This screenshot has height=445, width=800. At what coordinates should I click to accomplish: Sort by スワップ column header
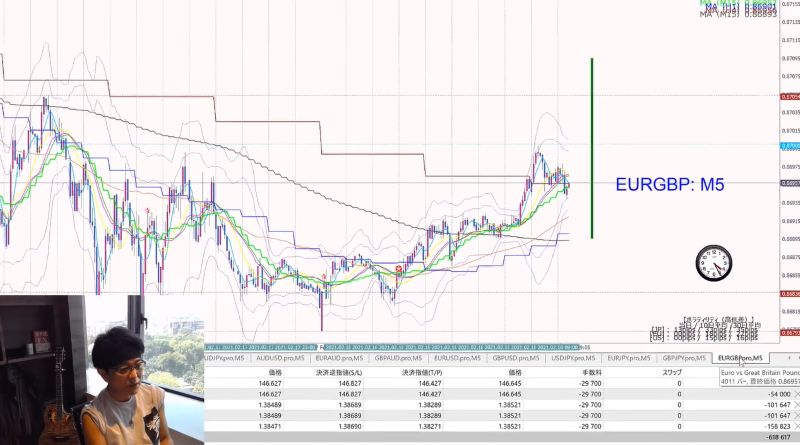[671, 373]
